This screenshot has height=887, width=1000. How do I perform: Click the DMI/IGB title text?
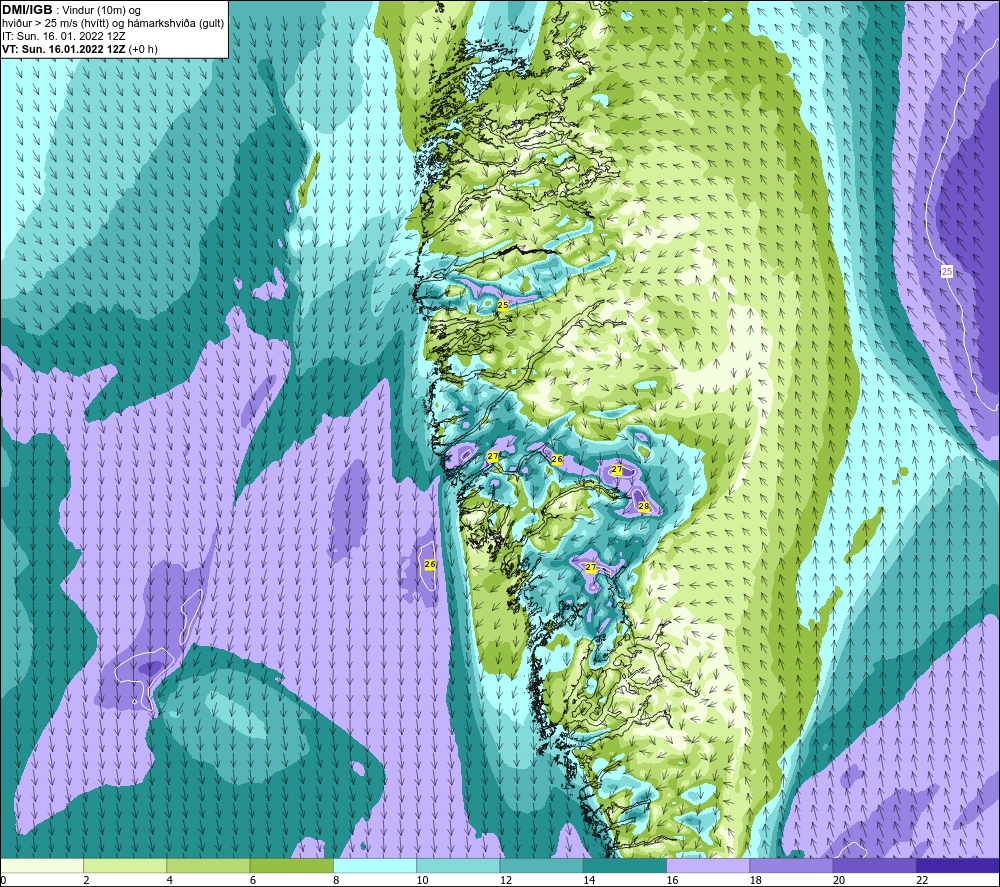pyautogui.click(x=27, y=10)
